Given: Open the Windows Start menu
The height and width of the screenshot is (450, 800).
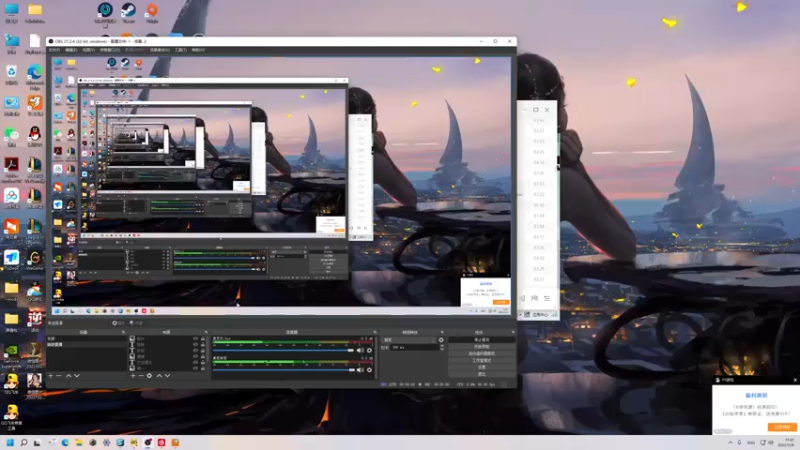Looking at the screenshot, I should tap(10, 442).
